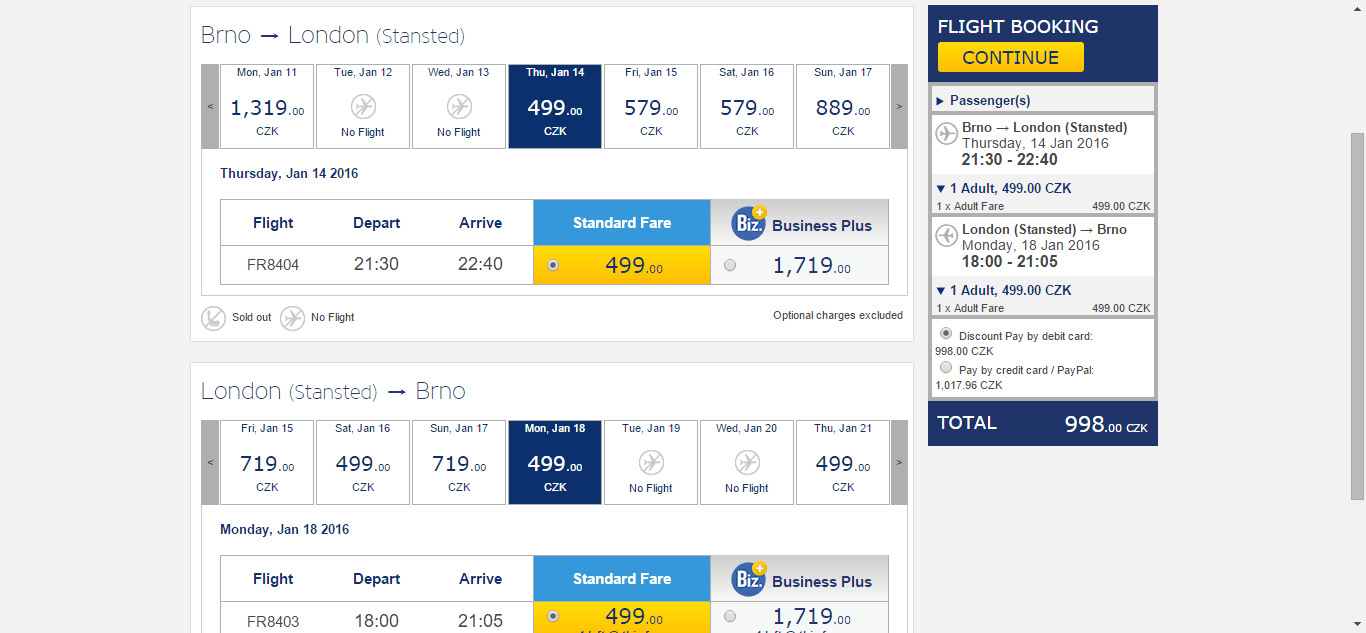Image resolution: width=1366 pixels, height=633 pixels.
Task: Click the No Flight plane icon for Wed, Jan 13
Action: [459, 106]
